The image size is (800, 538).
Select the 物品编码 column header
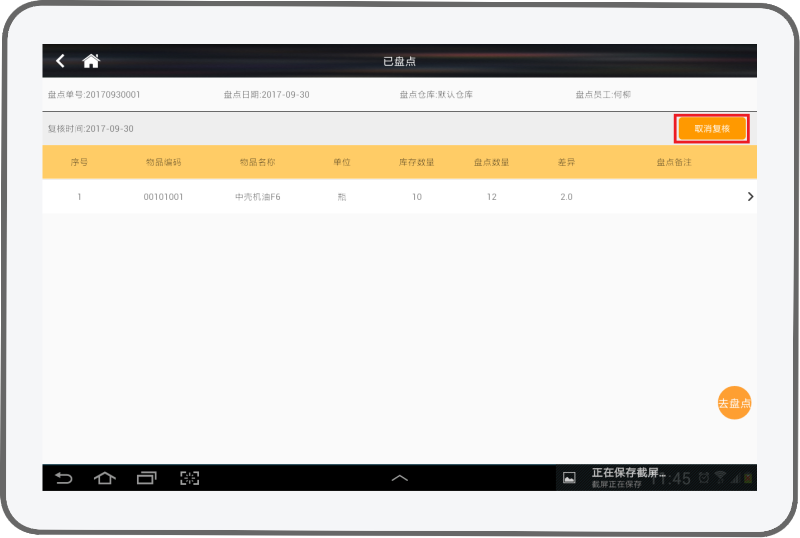163,162
